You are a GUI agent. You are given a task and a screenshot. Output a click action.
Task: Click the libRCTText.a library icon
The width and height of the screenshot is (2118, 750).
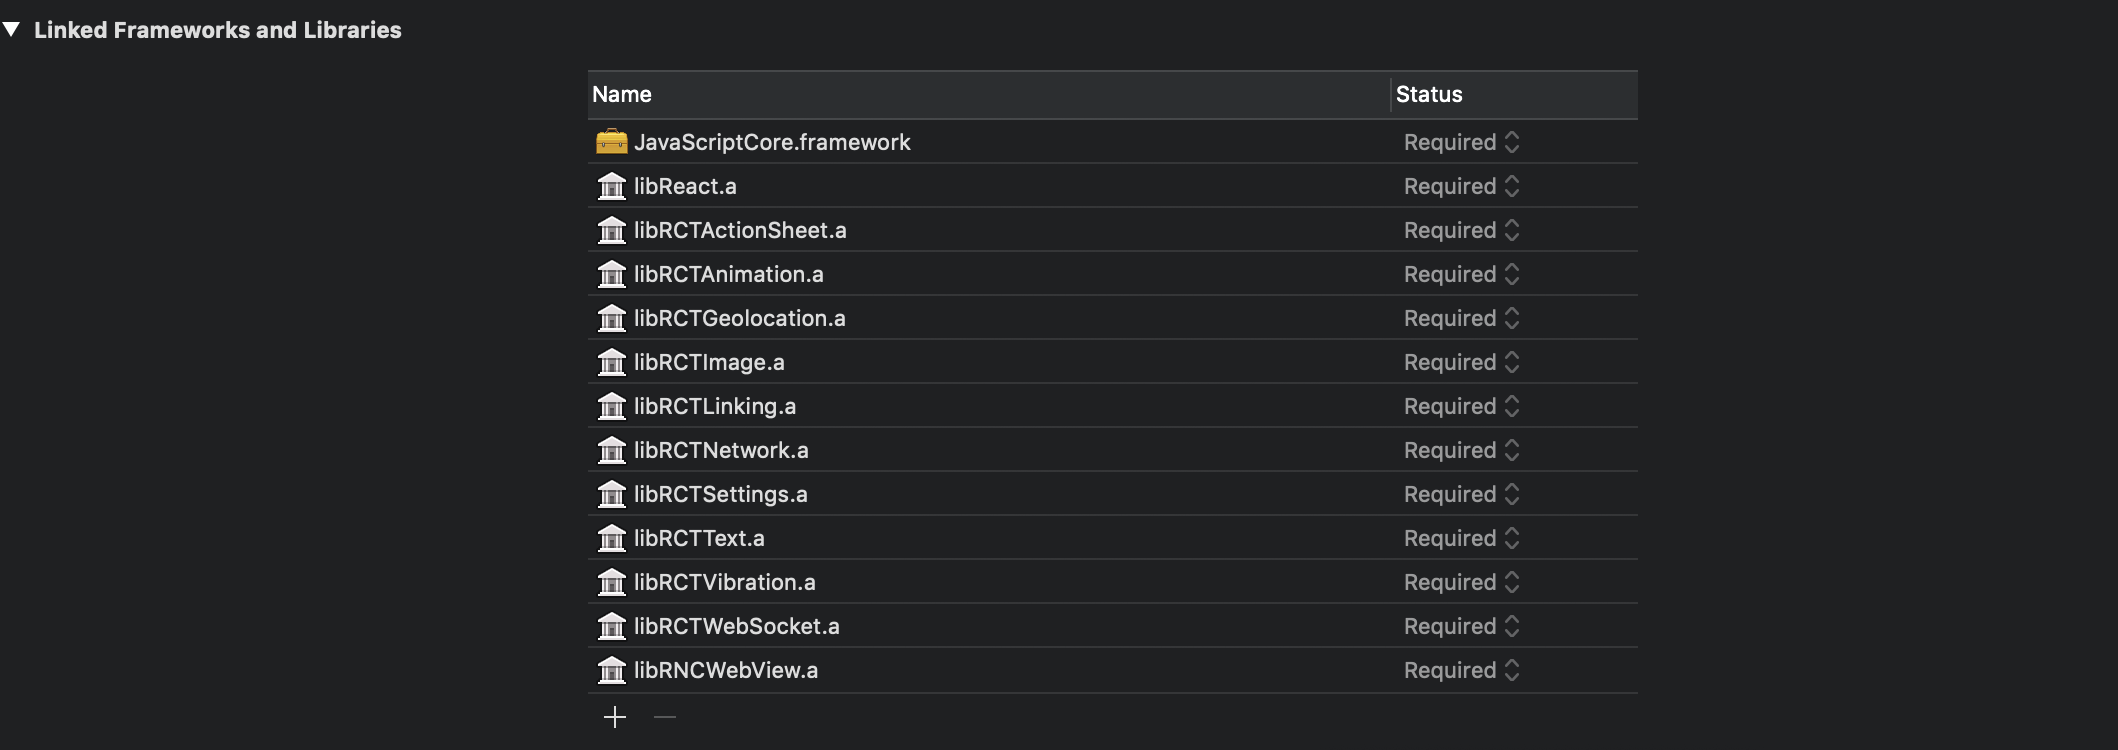(611, 538)
